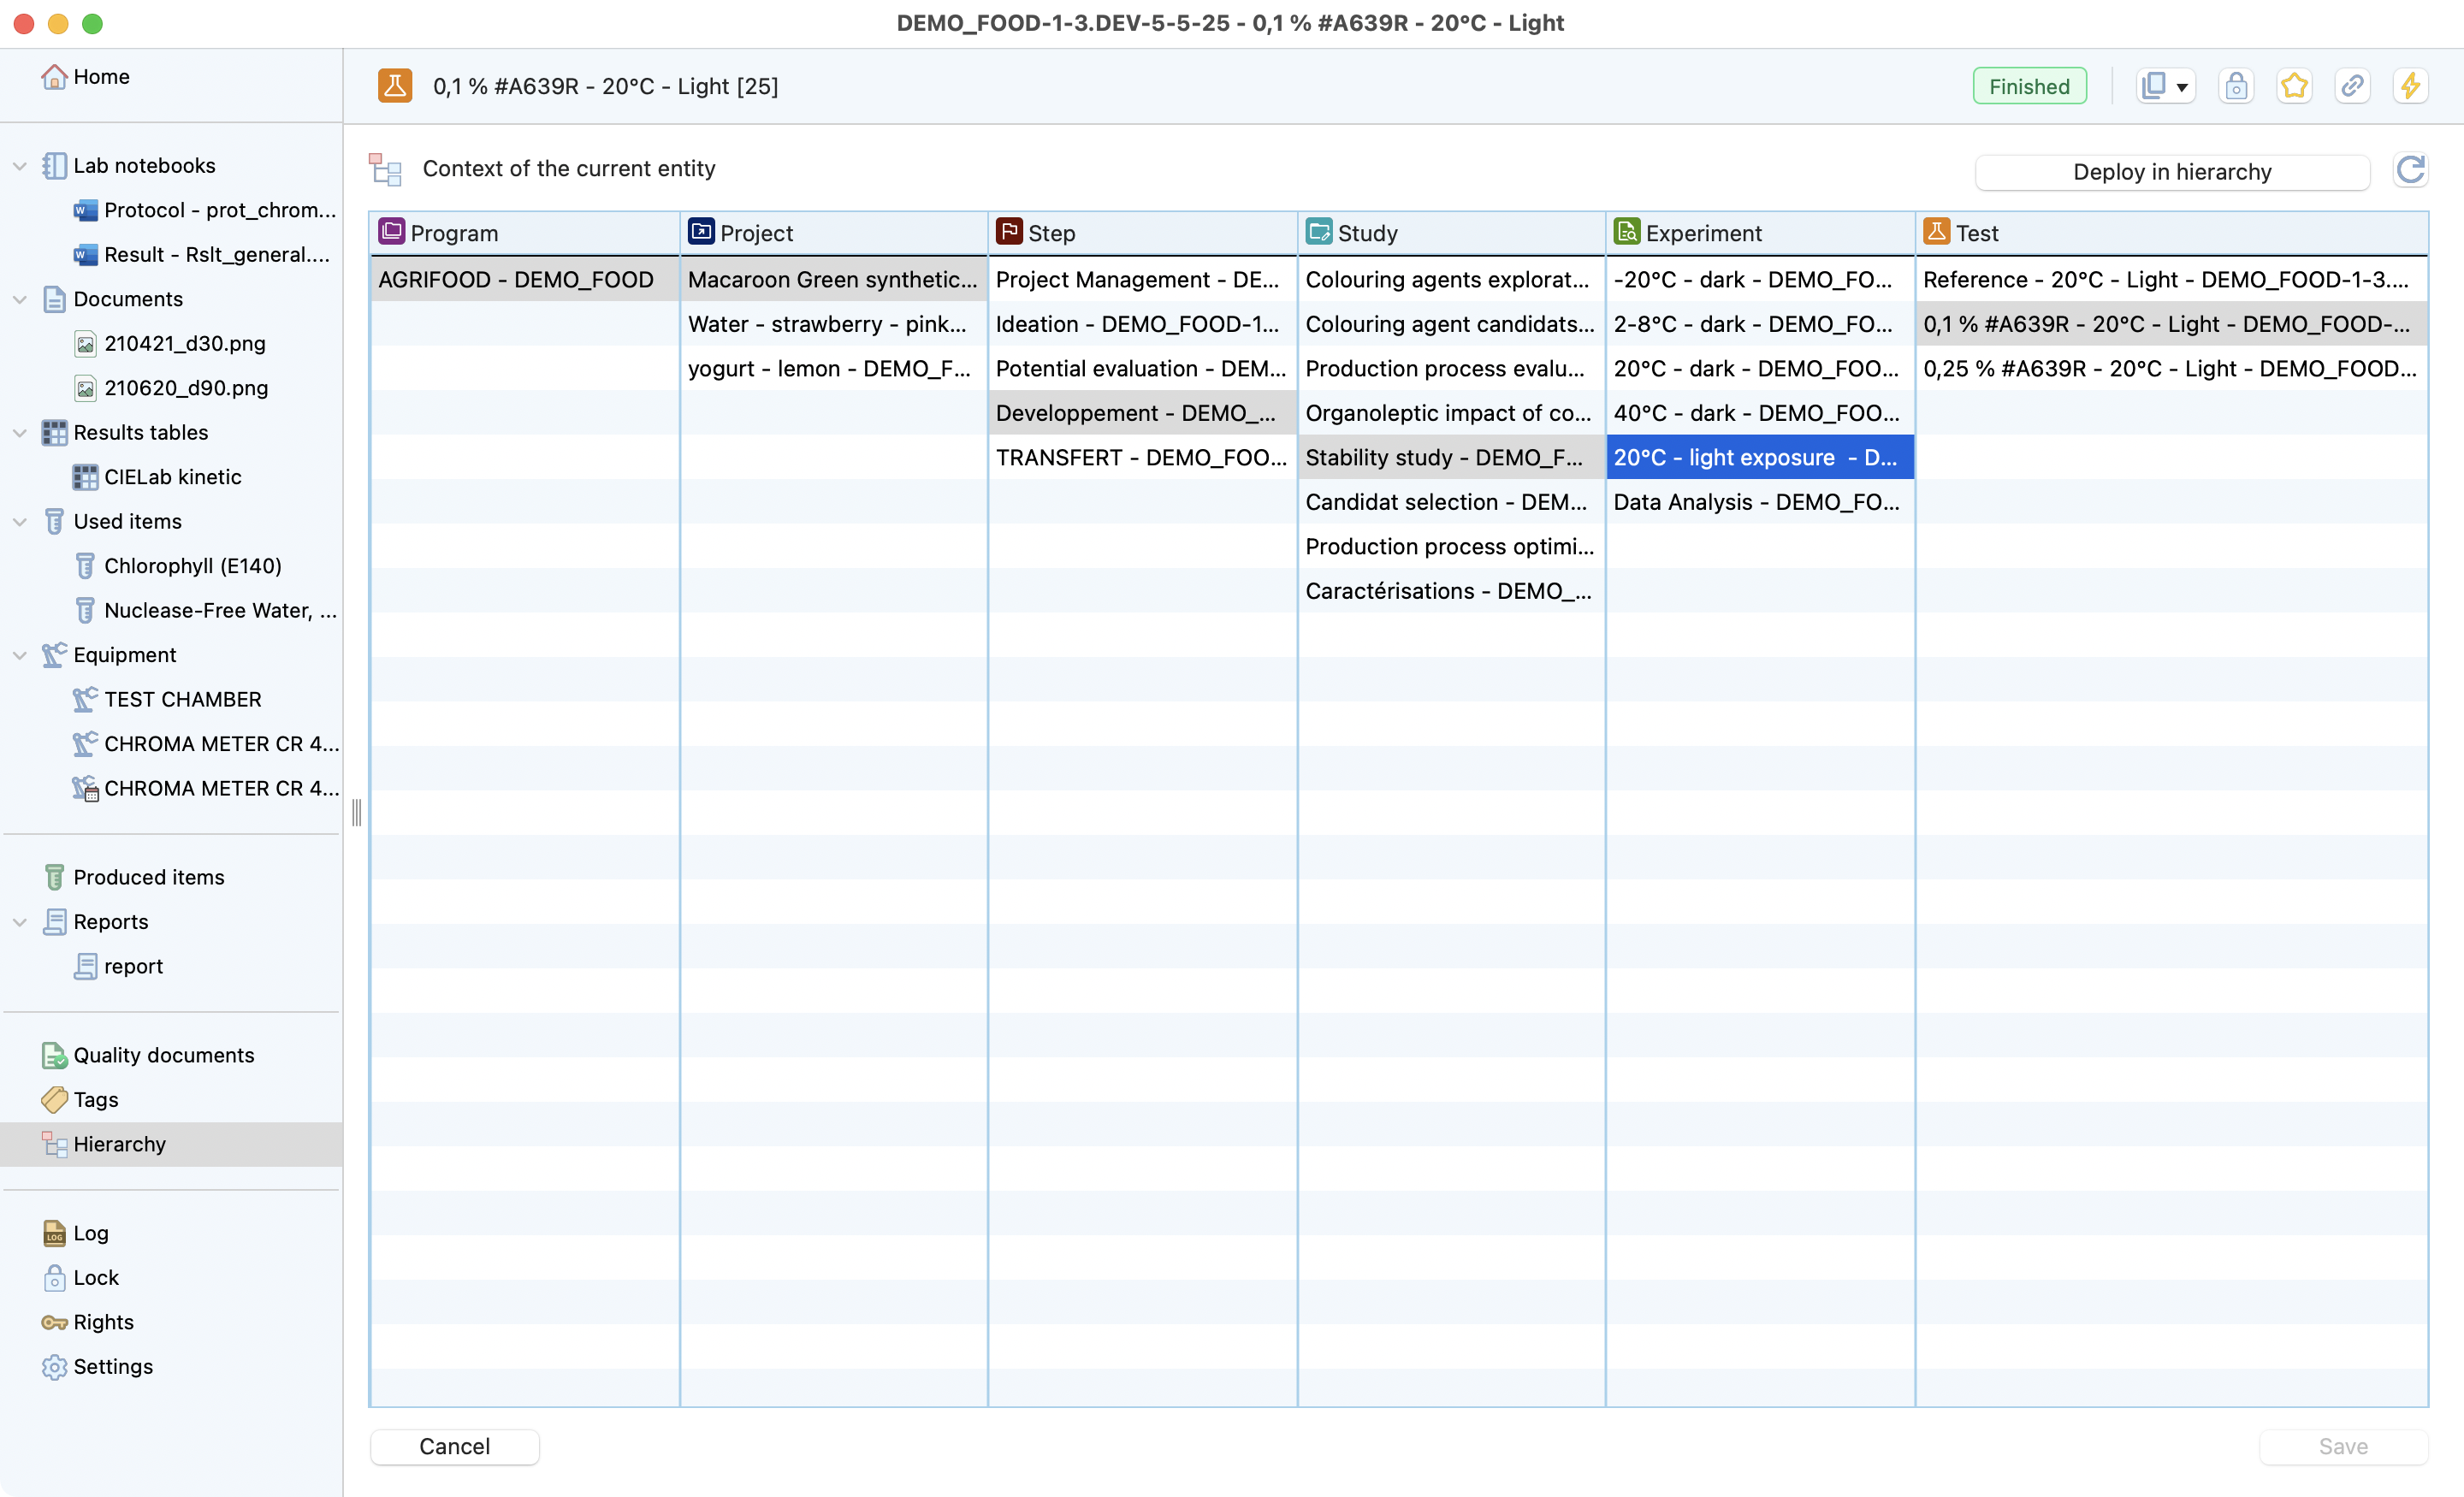Click the lock icon in top toolbar
Screen dimensions: 2464x1497
tap(2236, 86)
